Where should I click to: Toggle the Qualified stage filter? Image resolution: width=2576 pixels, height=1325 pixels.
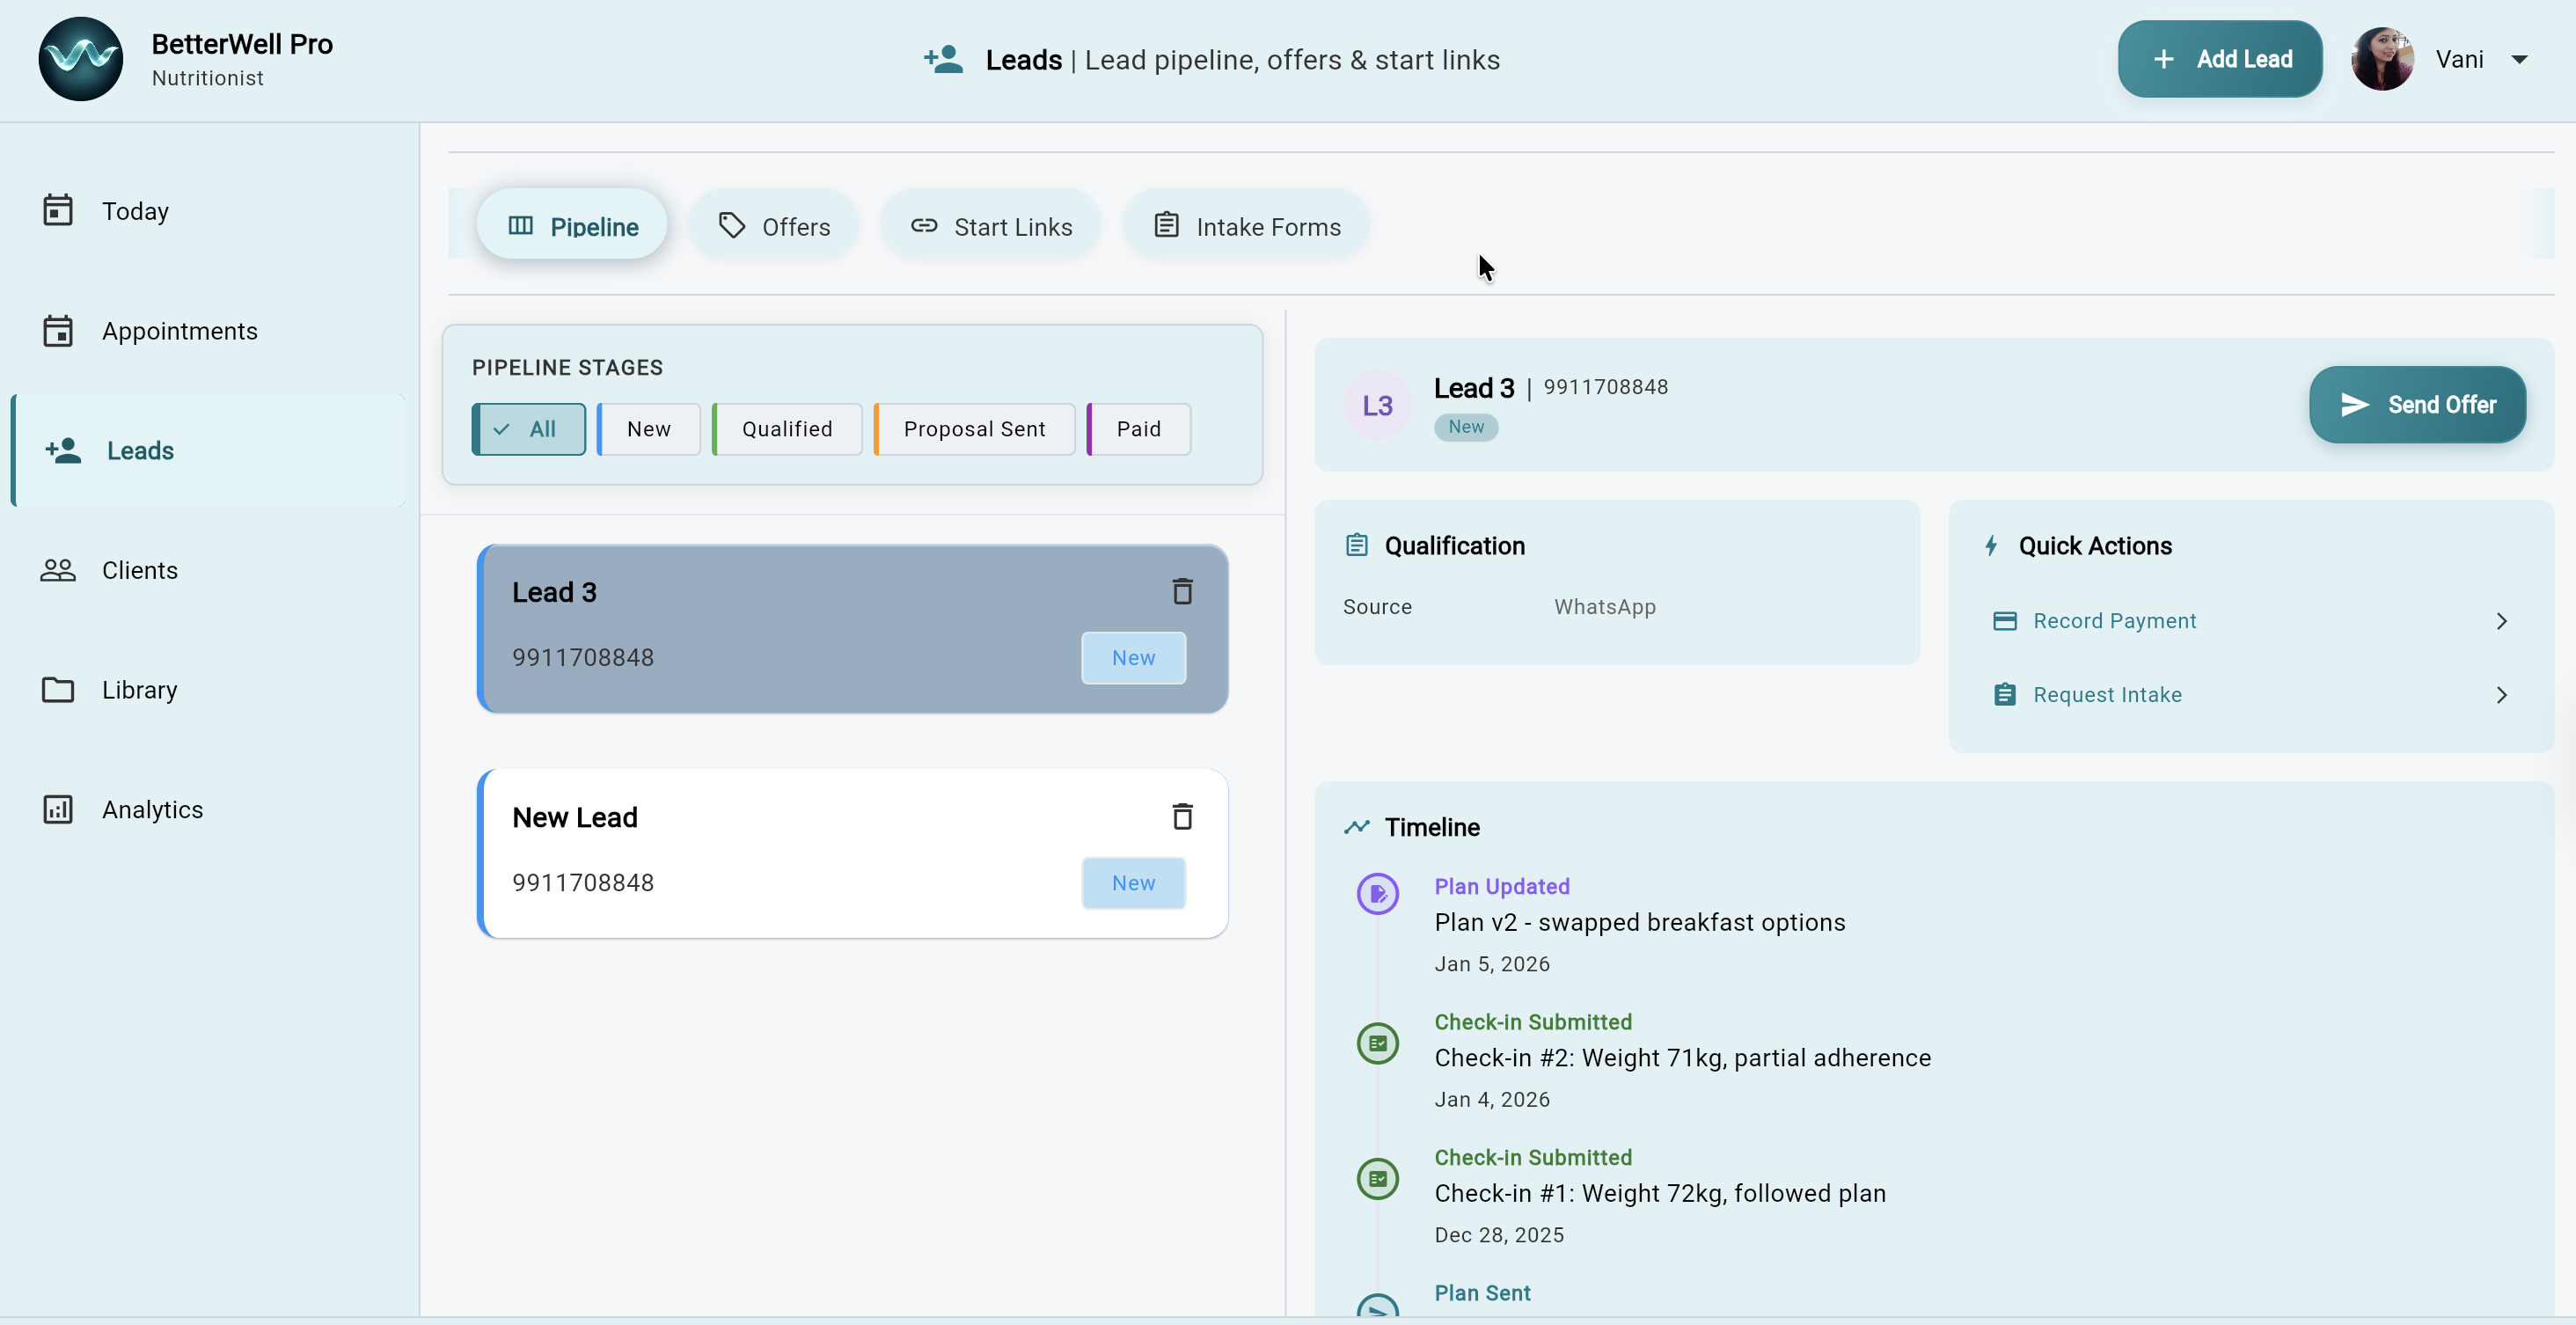coord(786,428)
